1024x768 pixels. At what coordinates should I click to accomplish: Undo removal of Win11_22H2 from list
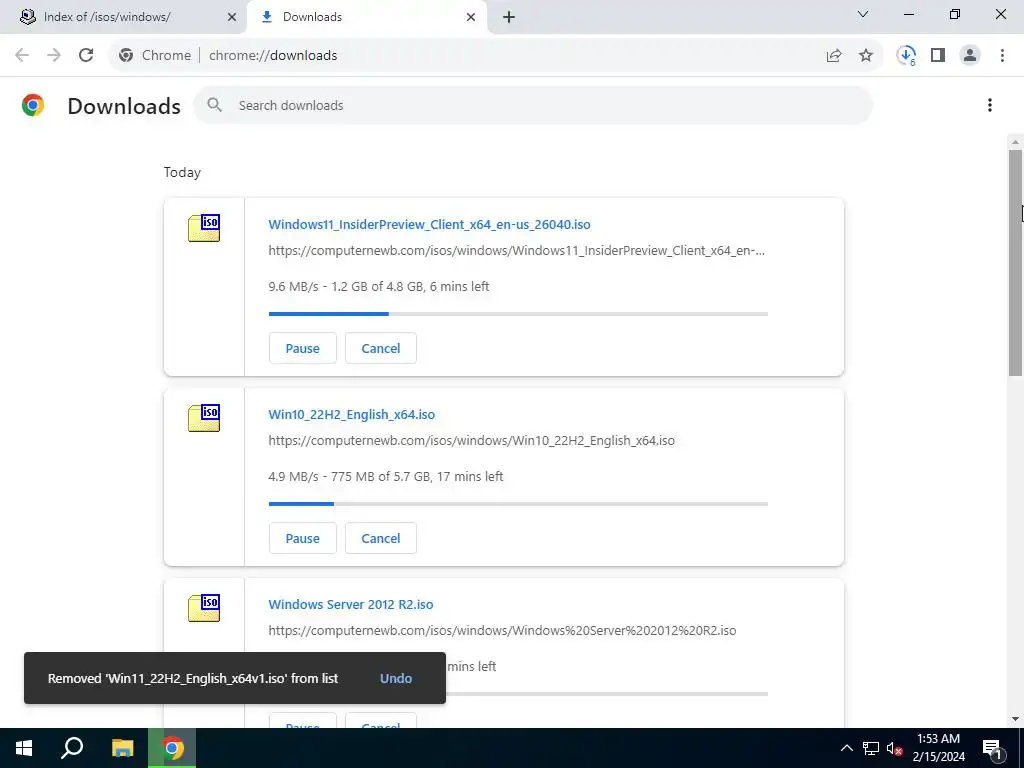coord(396,679)
